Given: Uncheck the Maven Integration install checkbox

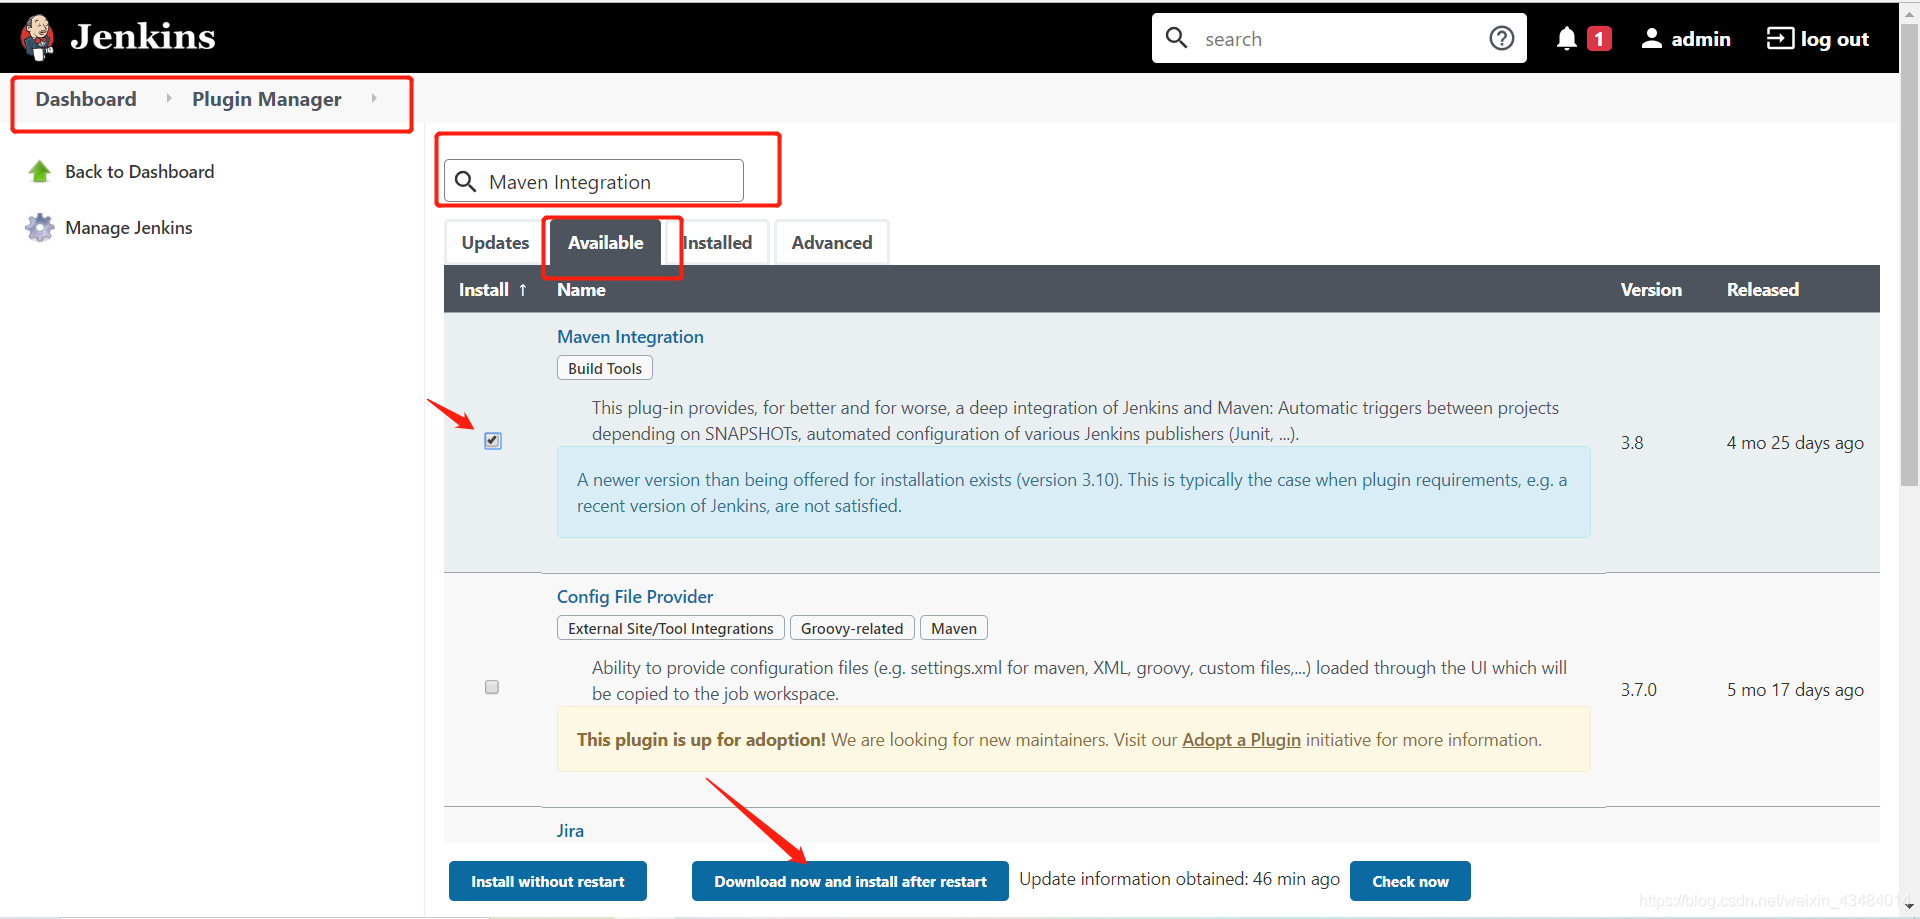Looking at the screenshot, I should [493, 441].
